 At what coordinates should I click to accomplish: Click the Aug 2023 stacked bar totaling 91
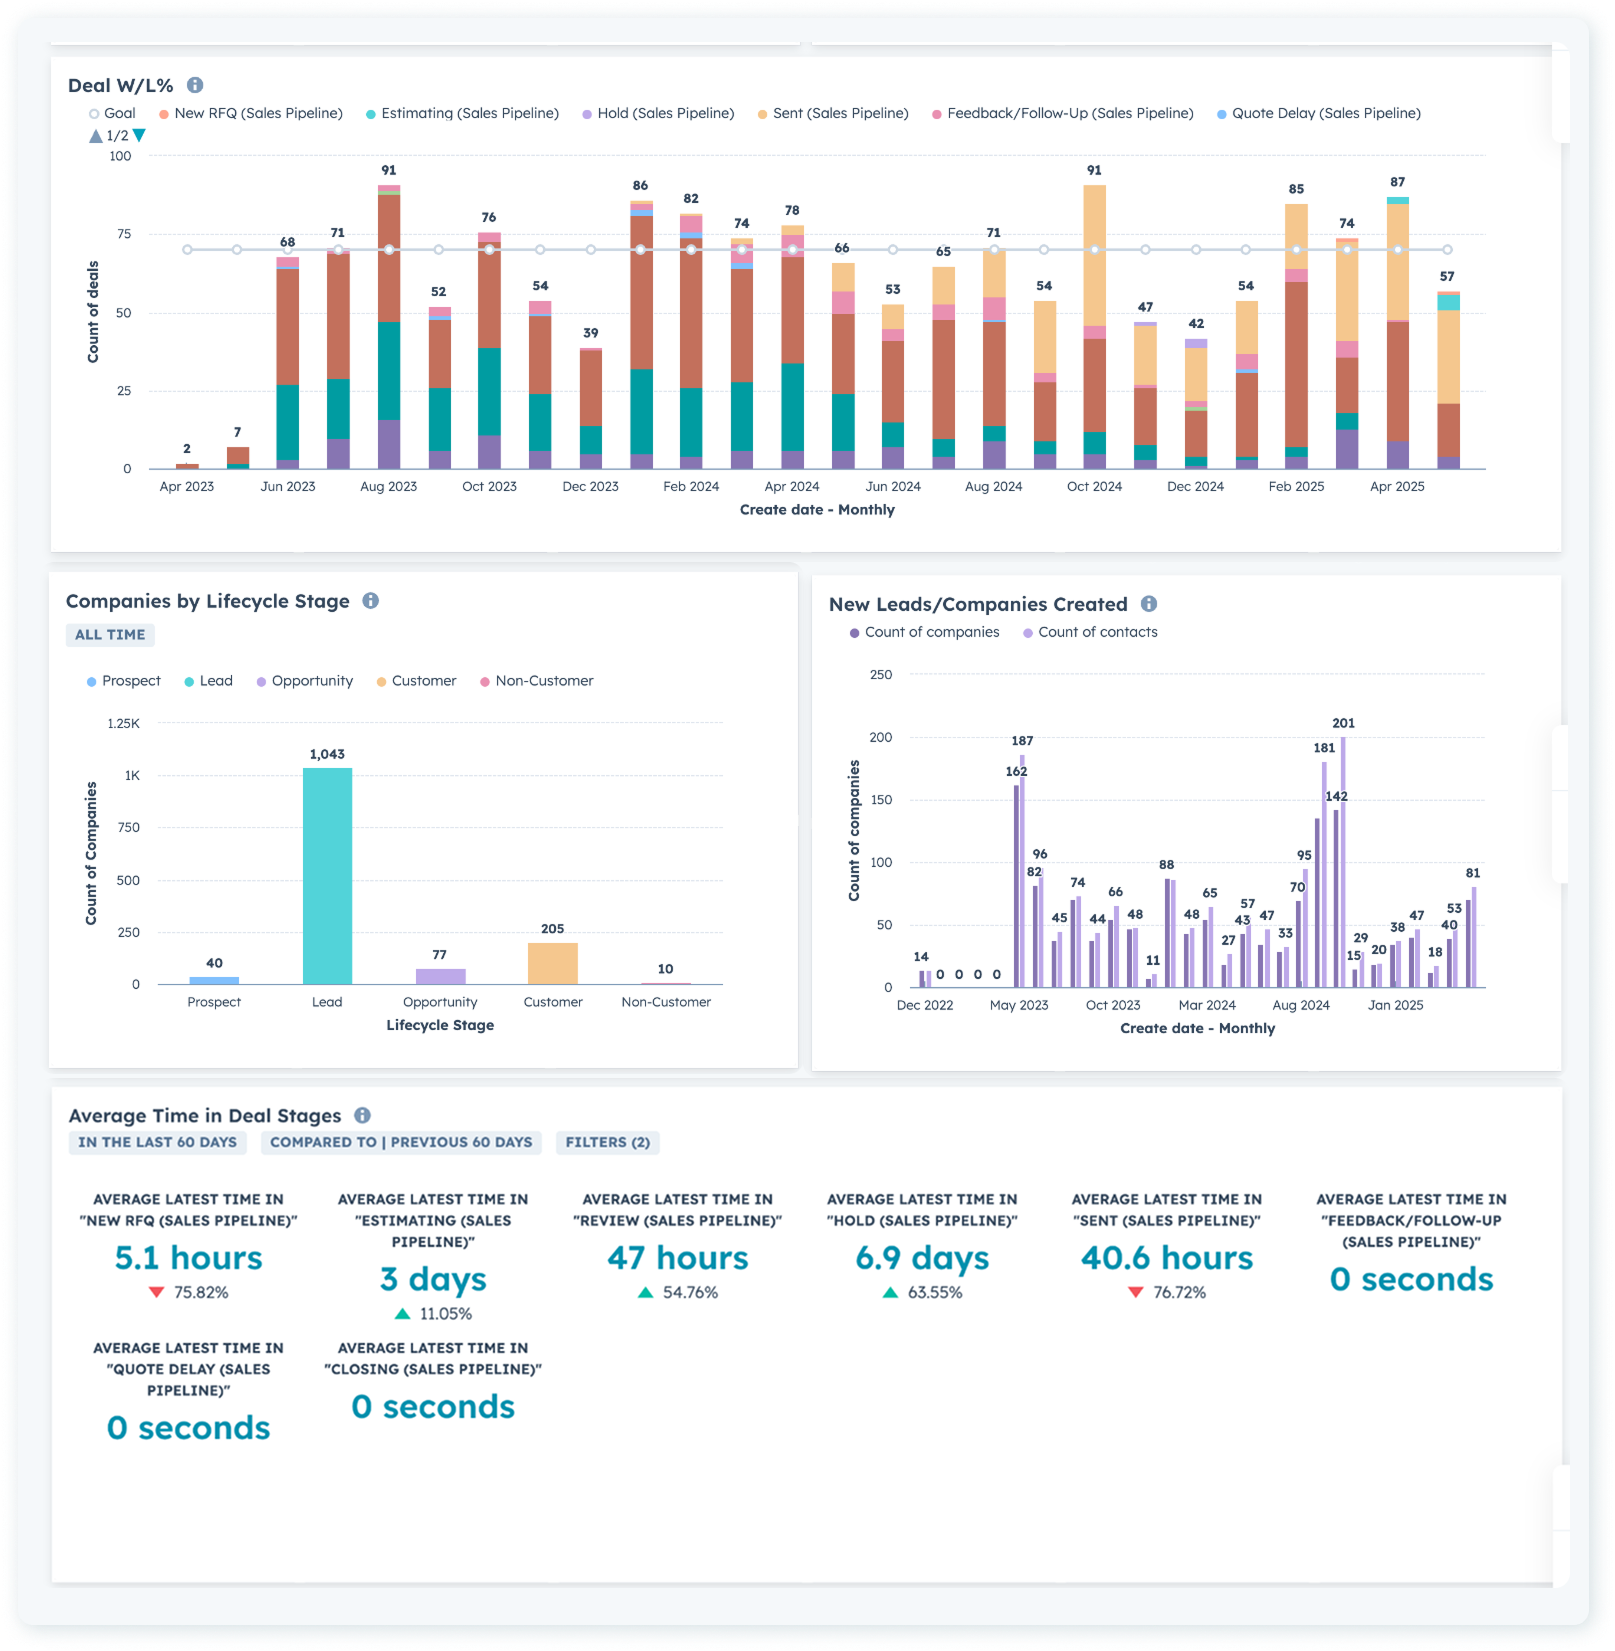389,327
